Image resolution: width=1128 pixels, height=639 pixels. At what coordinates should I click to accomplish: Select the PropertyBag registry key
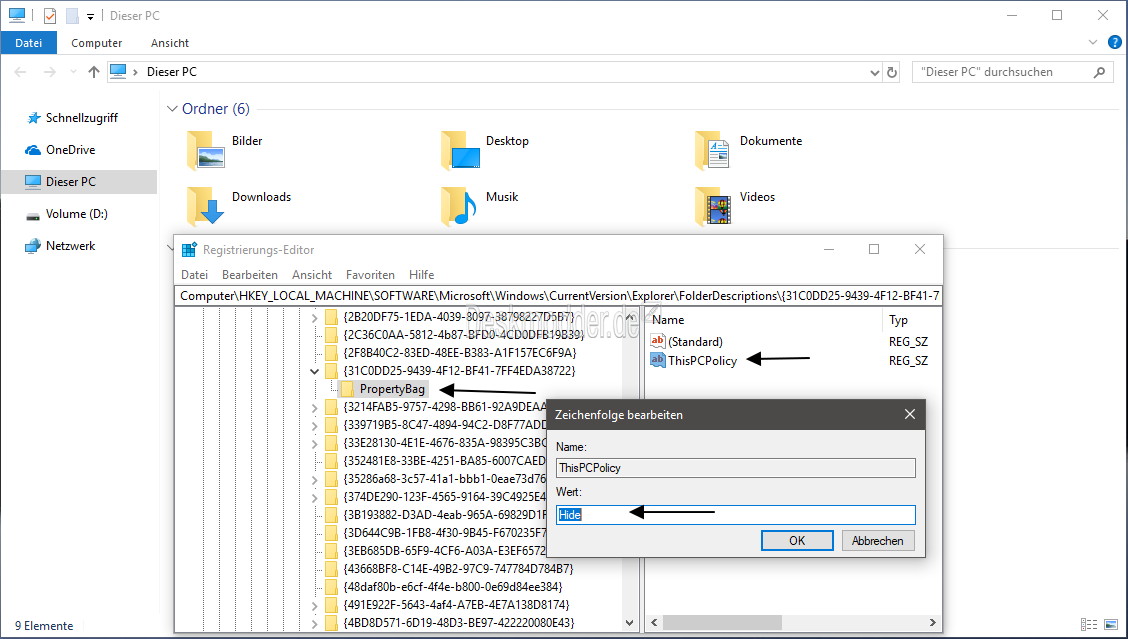392,389
